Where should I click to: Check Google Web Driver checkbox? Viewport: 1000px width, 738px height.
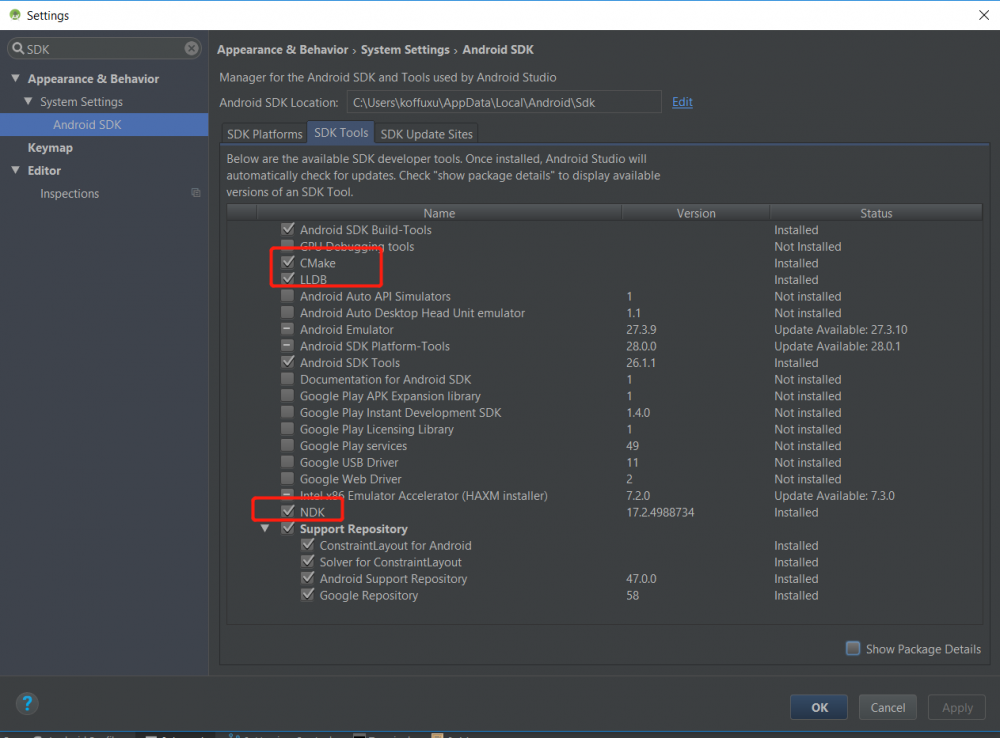click(288, 478)
